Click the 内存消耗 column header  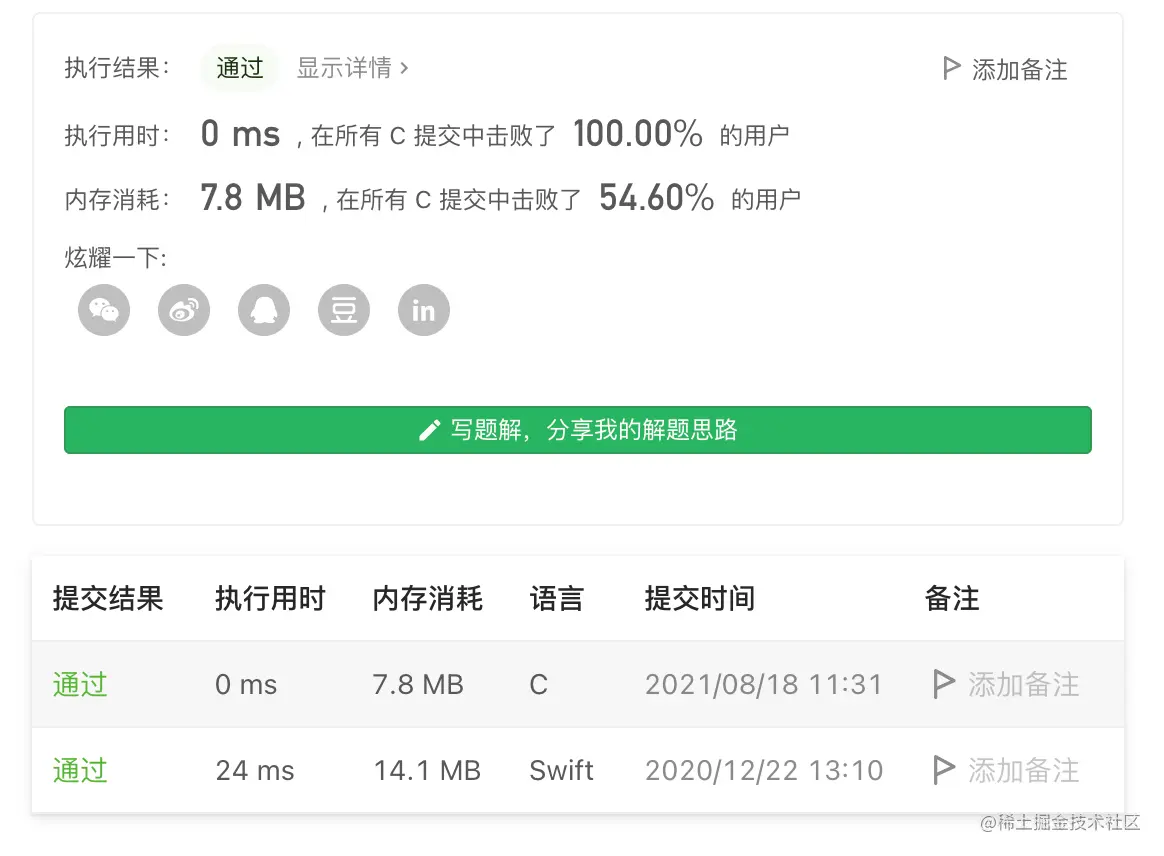tap(428, 599)
